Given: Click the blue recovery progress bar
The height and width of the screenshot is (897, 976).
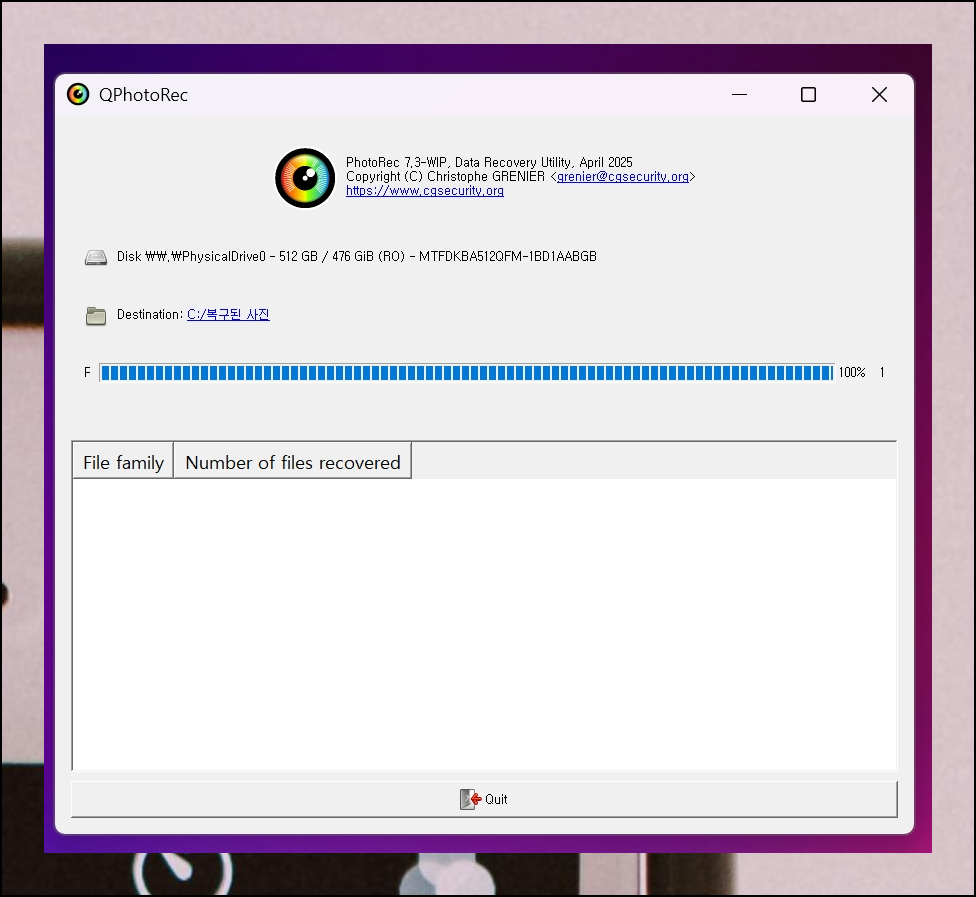Looking at the screenshot, I should [x=467, y=373].
